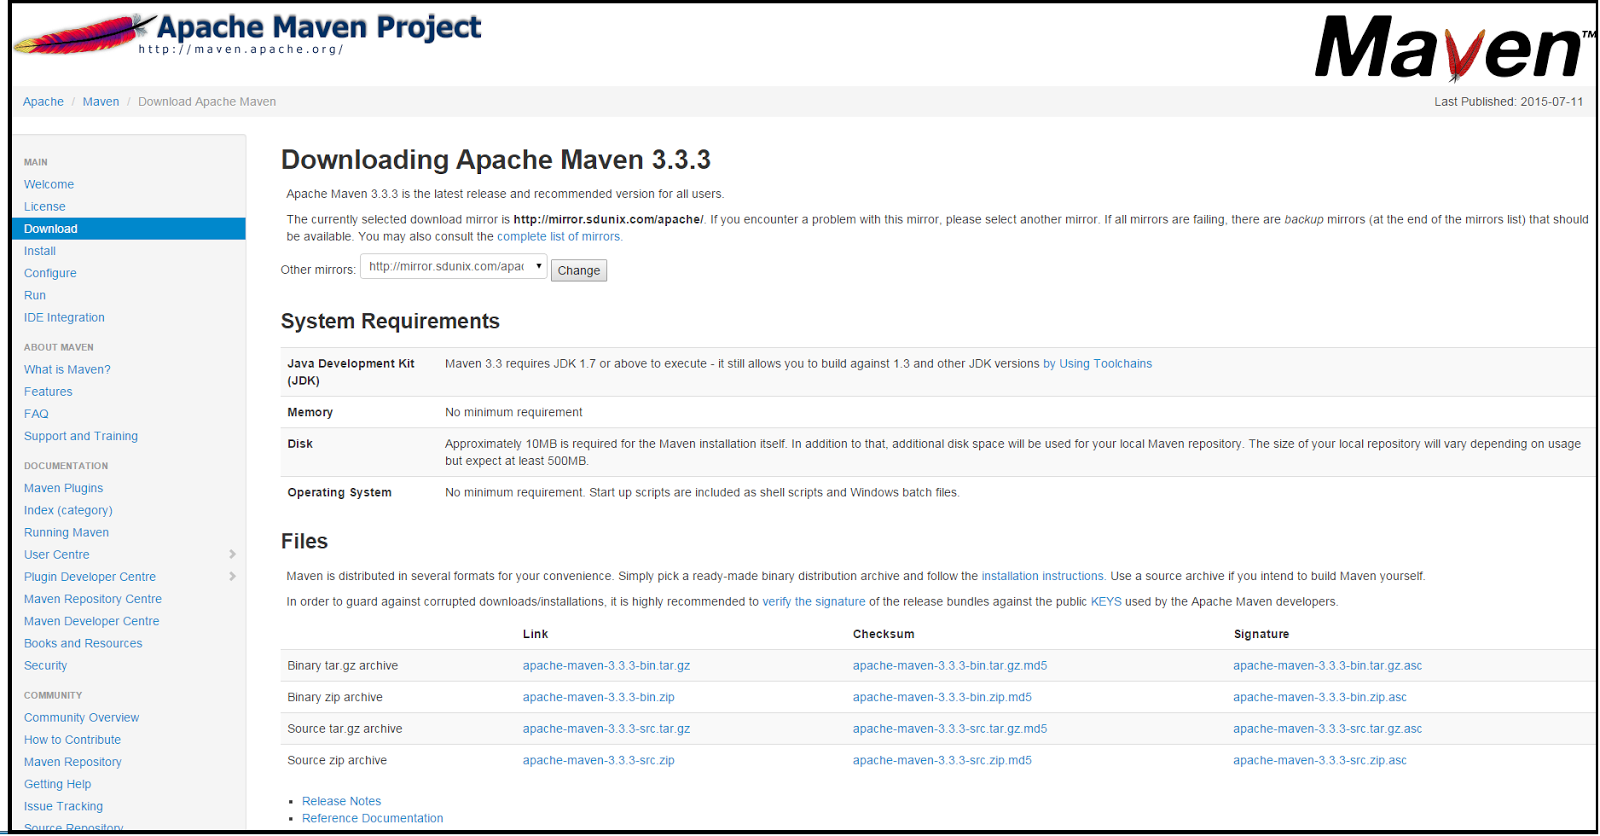1600x836 pixels.
Task: Open apache-maven-3.3.3-bin.tar.gz.asc signature
Action: tap(1327, 666)
